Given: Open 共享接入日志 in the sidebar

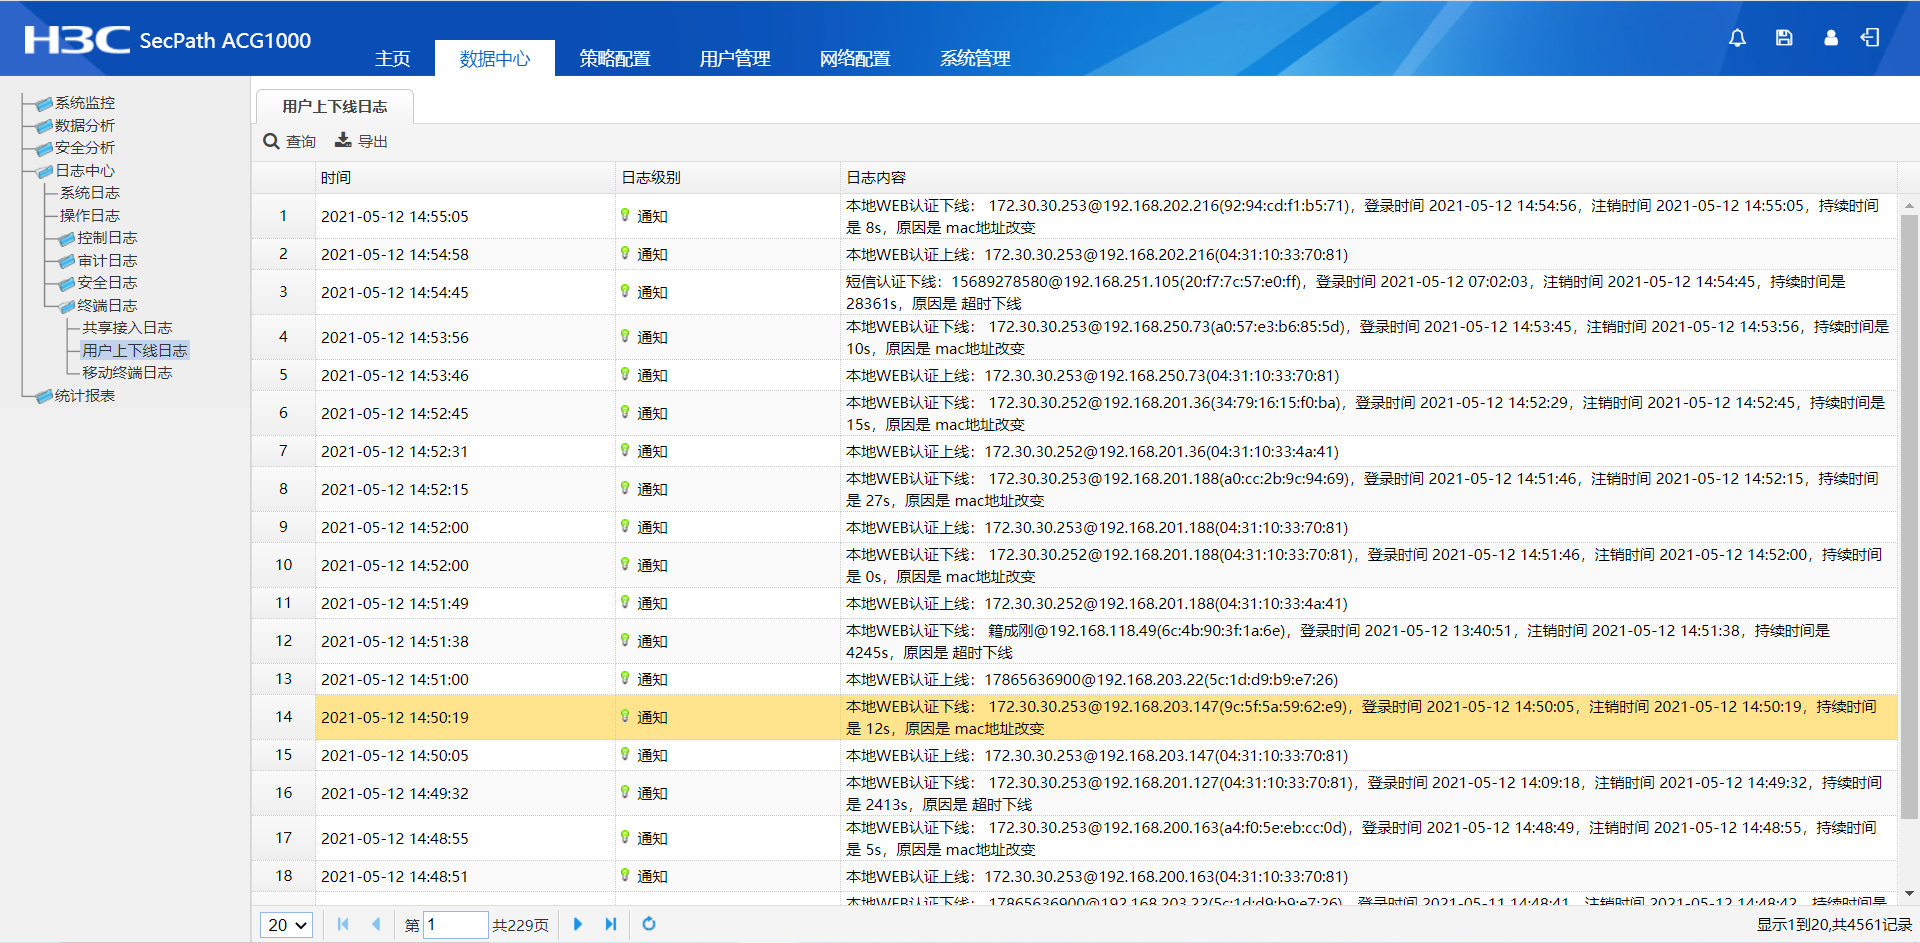Looking at the screenshot, I should coord(127,328).
